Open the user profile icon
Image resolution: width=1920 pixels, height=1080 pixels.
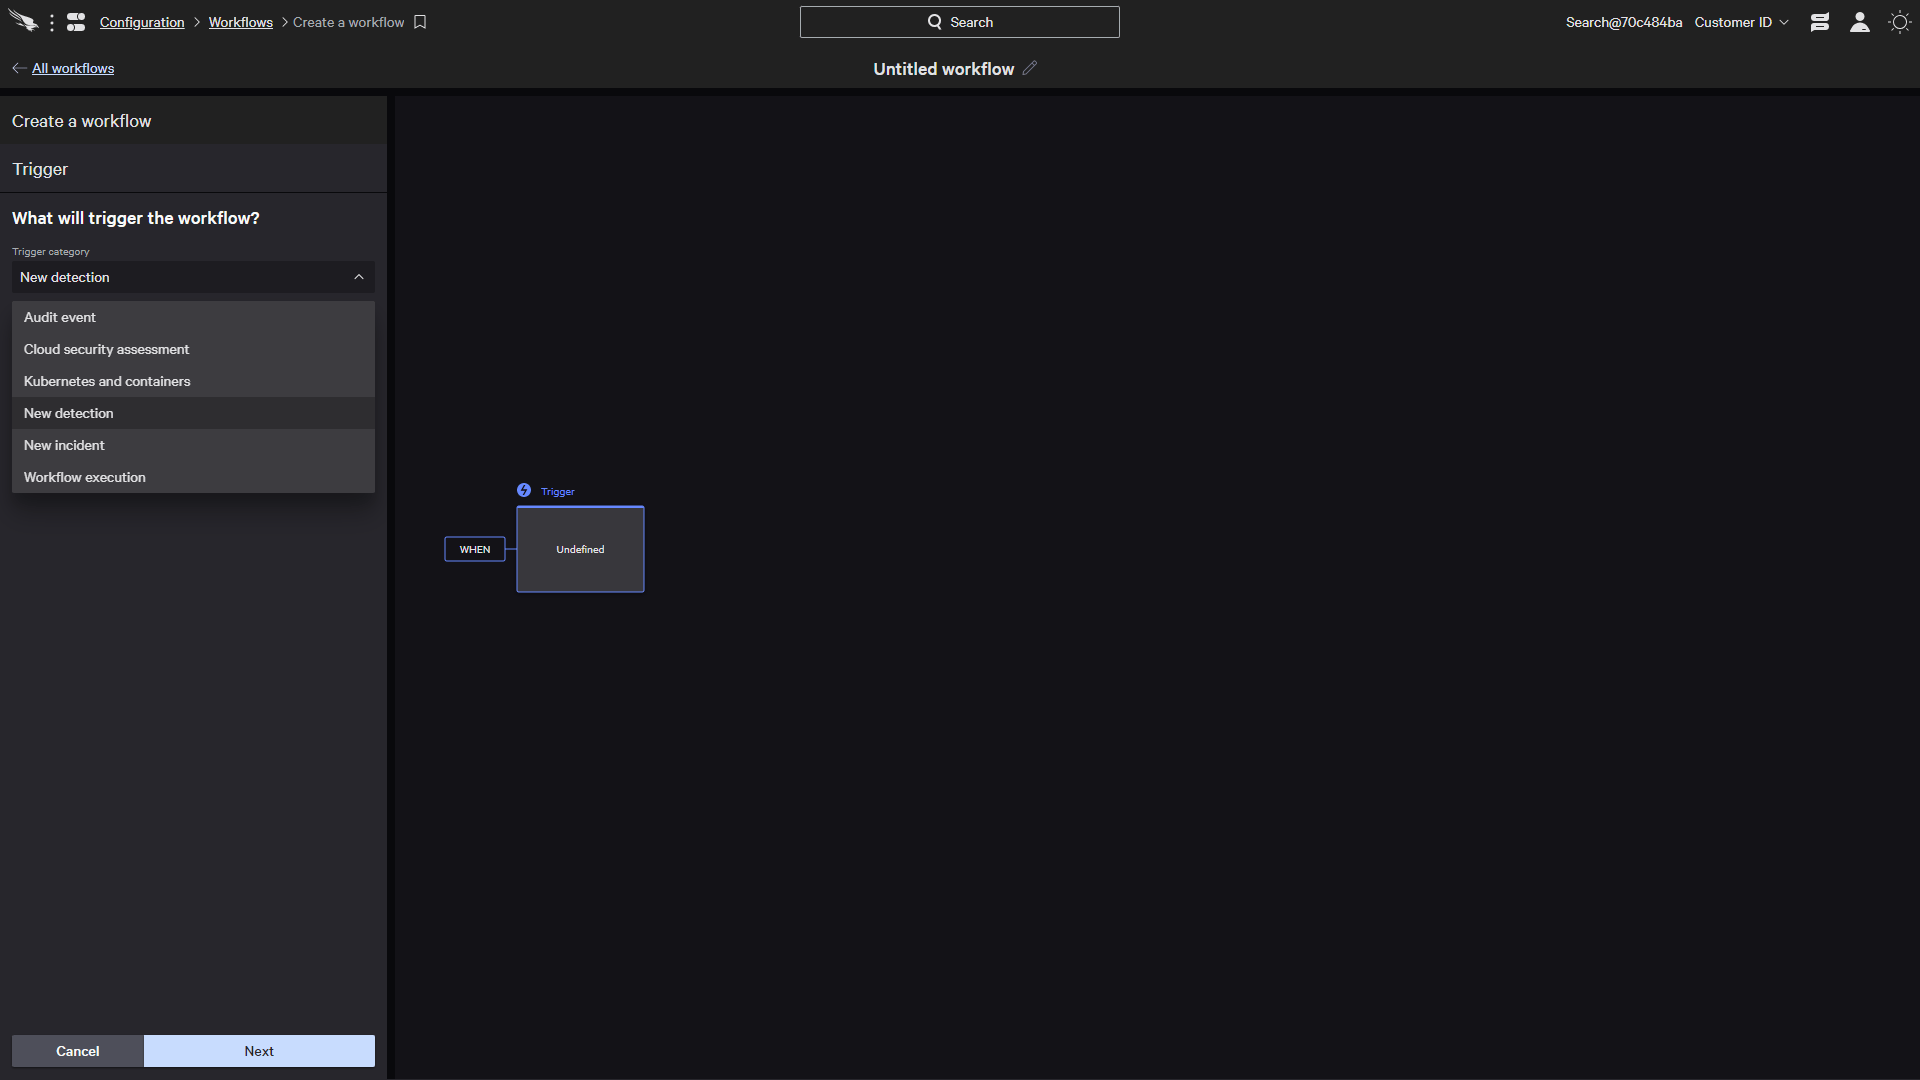pyautogui.click(x=1860, y=22)
